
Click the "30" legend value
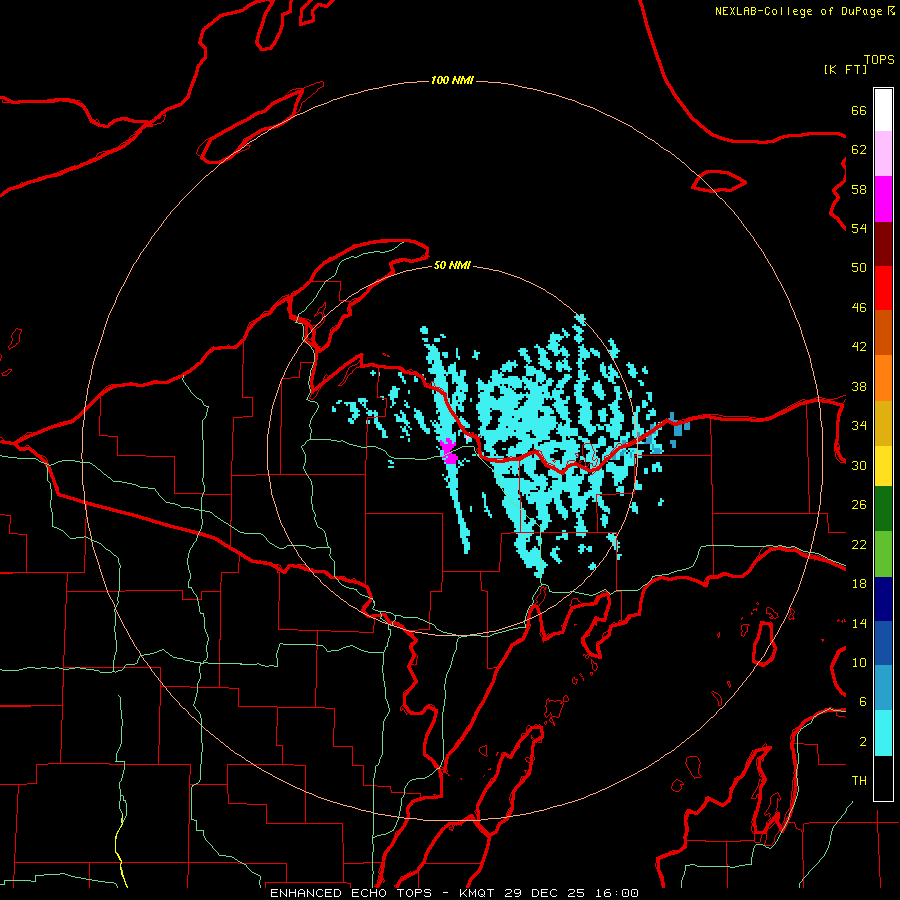(x=859, y=465)
